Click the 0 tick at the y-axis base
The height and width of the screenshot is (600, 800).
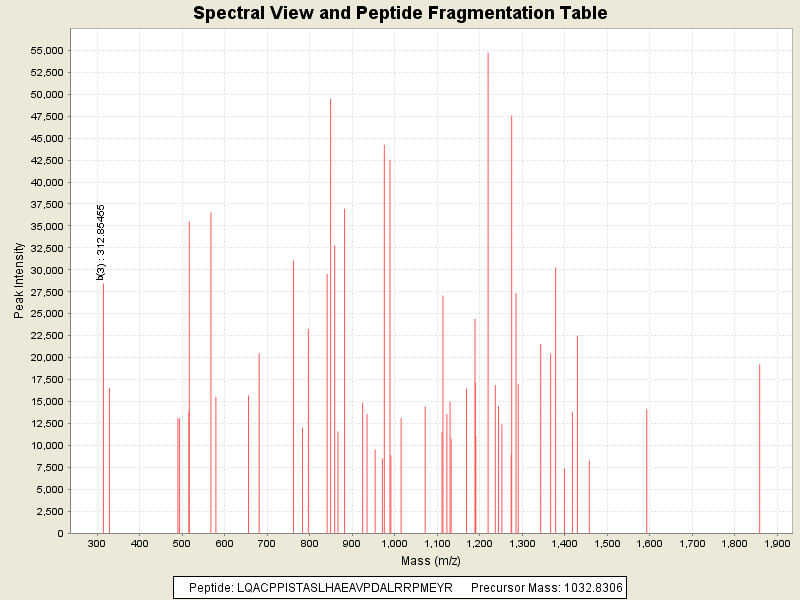tap(61, 533)
